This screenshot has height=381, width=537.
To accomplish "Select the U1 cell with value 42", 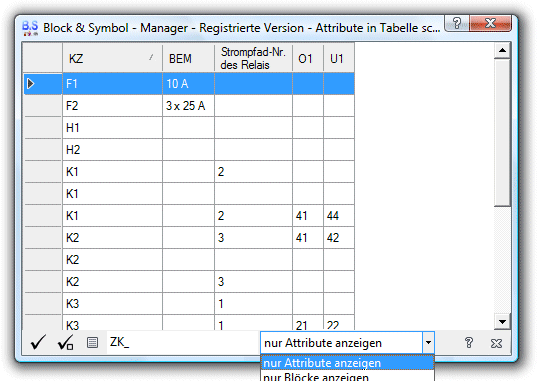I will pyautogui.click(x=339, y=237).
